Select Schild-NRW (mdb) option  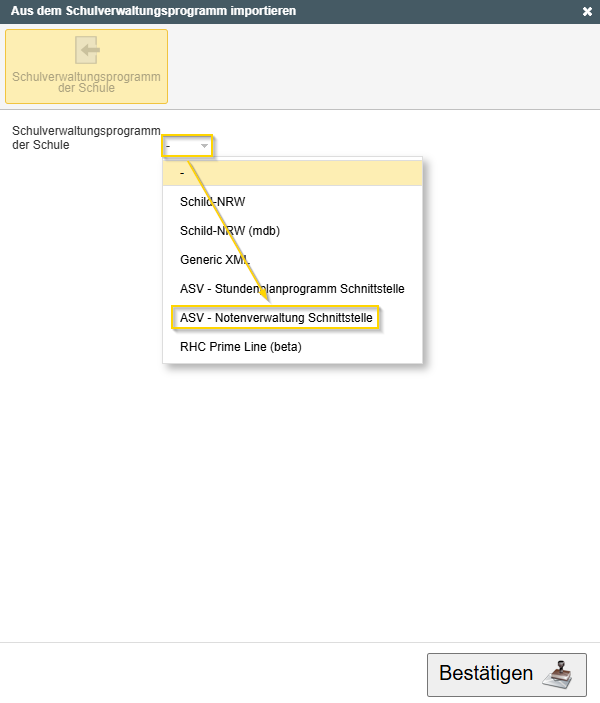pyautogui.click(x=229, y=230)
